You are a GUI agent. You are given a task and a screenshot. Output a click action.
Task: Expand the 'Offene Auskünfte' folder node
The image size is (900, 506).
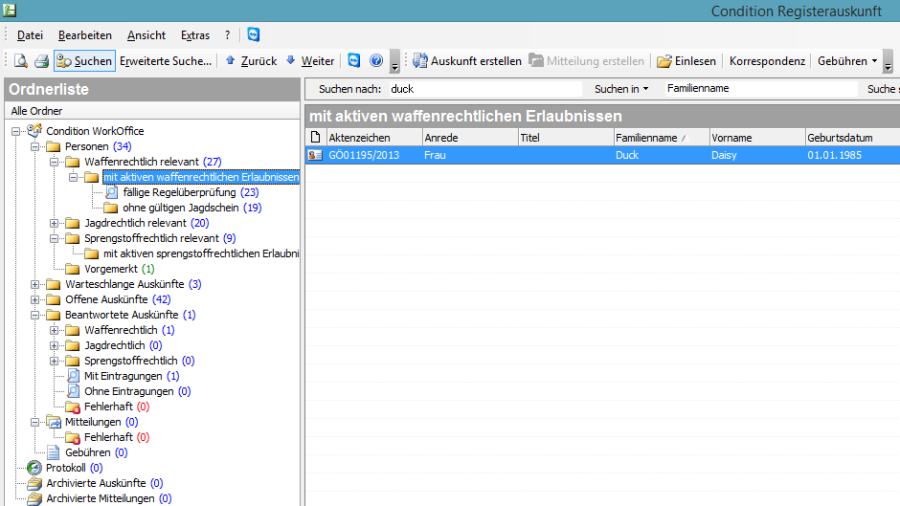tap(36, 300)
